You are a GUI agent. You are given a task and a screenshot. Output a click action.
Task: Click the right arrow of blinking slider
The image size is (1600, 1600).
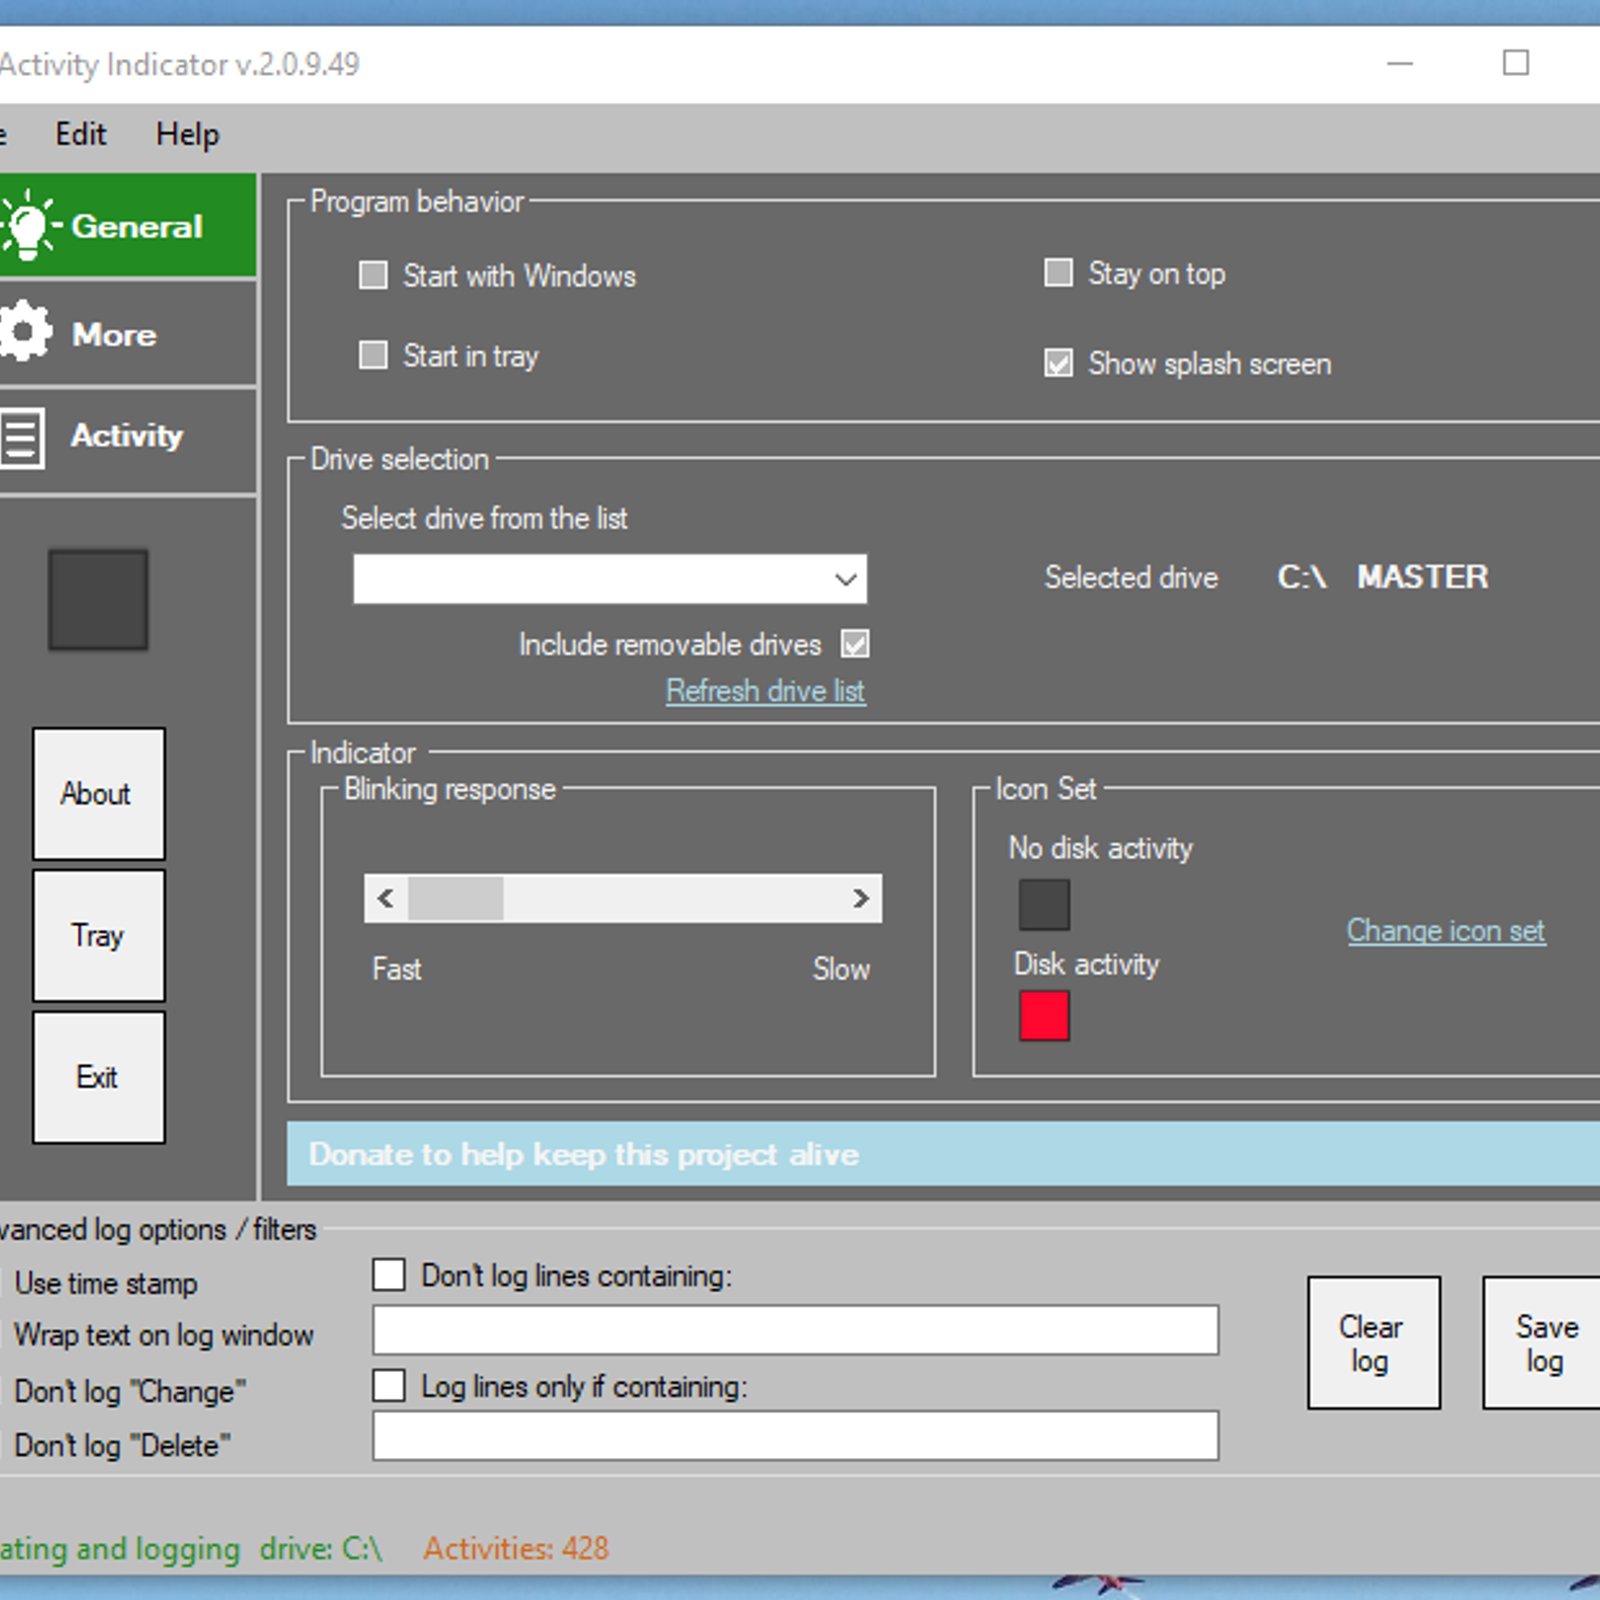860,898
